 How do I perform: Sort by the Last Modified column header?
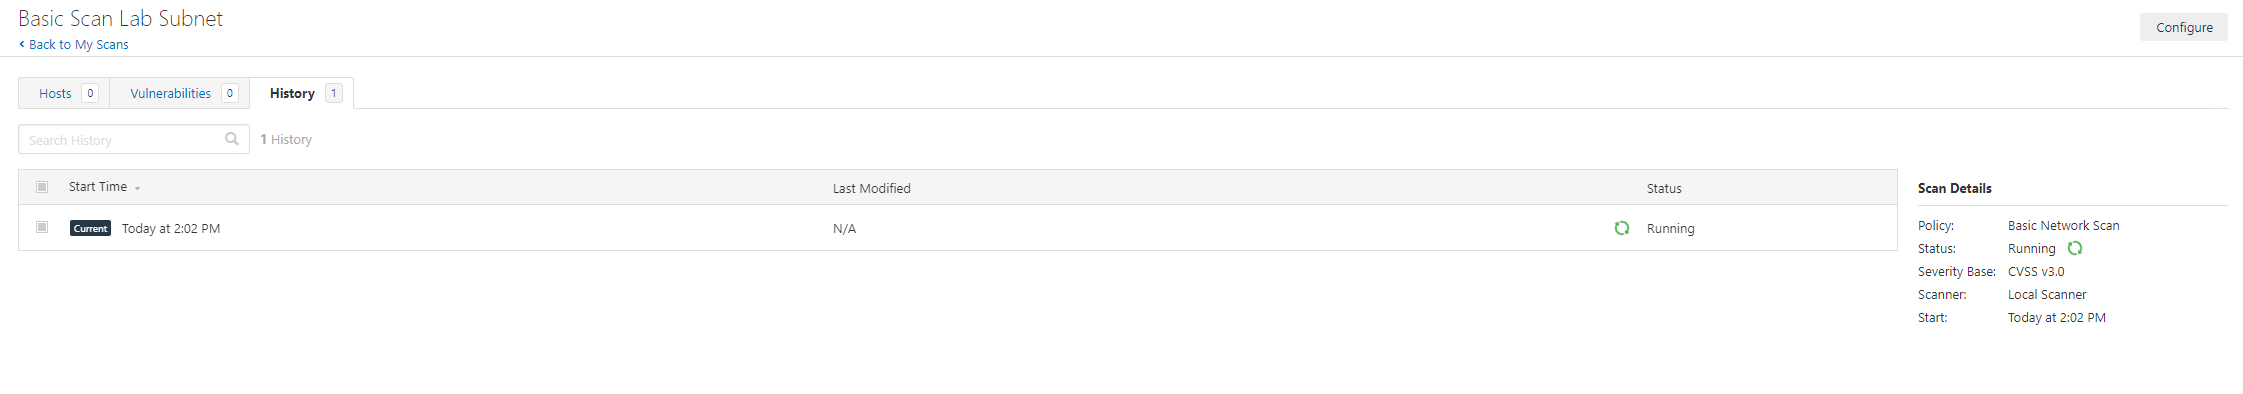coord(872,188)
